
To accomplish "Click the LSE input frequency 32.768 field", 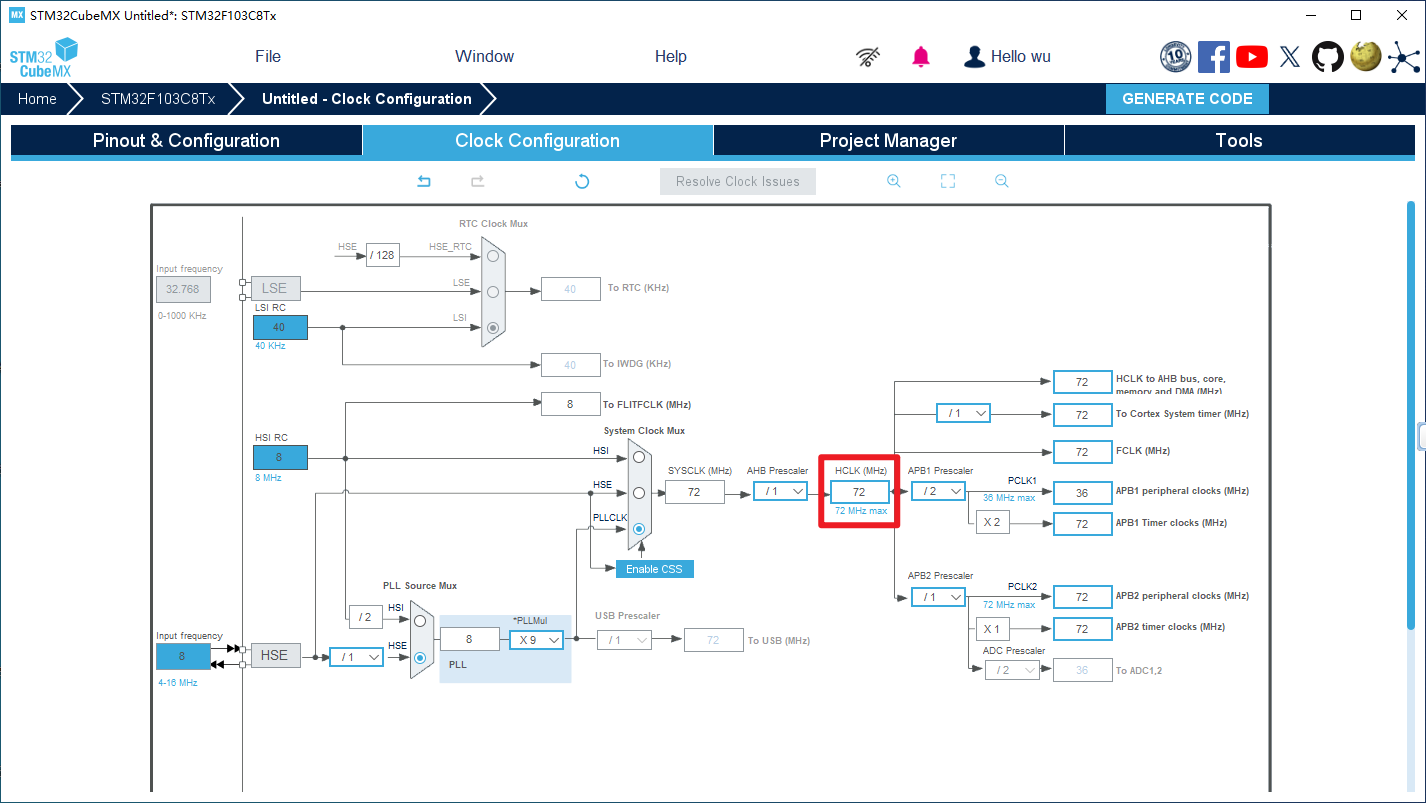I will coord(183,290).
